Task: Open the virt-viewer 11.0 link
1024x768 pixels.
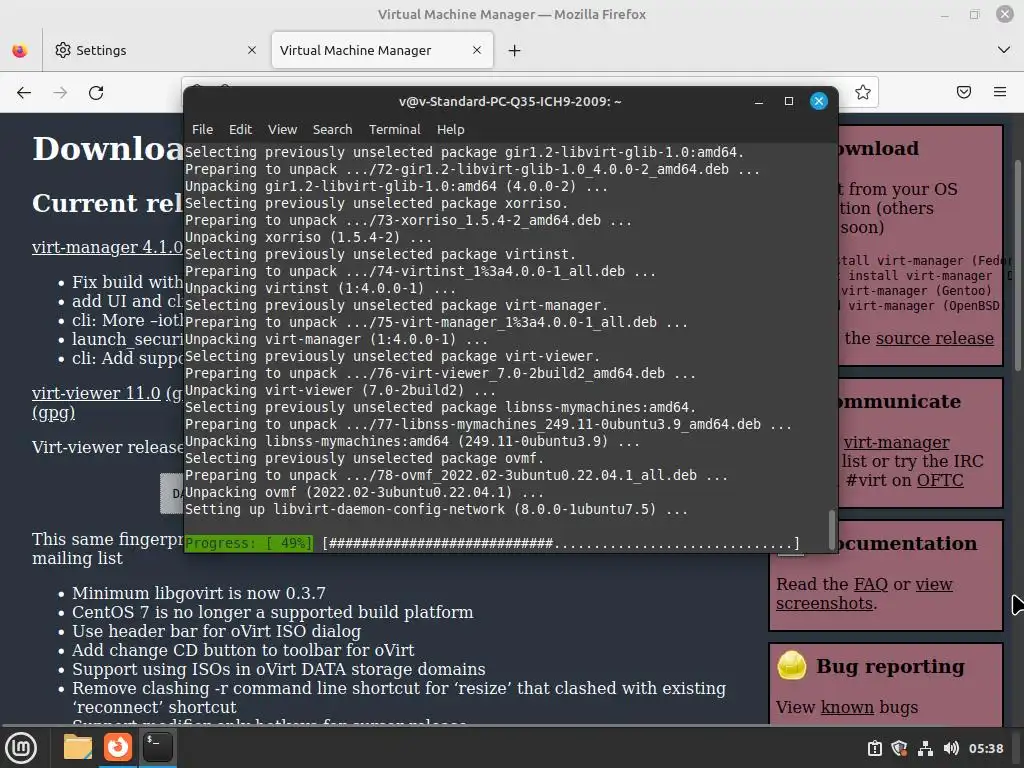Action: (x=96, y=393)
